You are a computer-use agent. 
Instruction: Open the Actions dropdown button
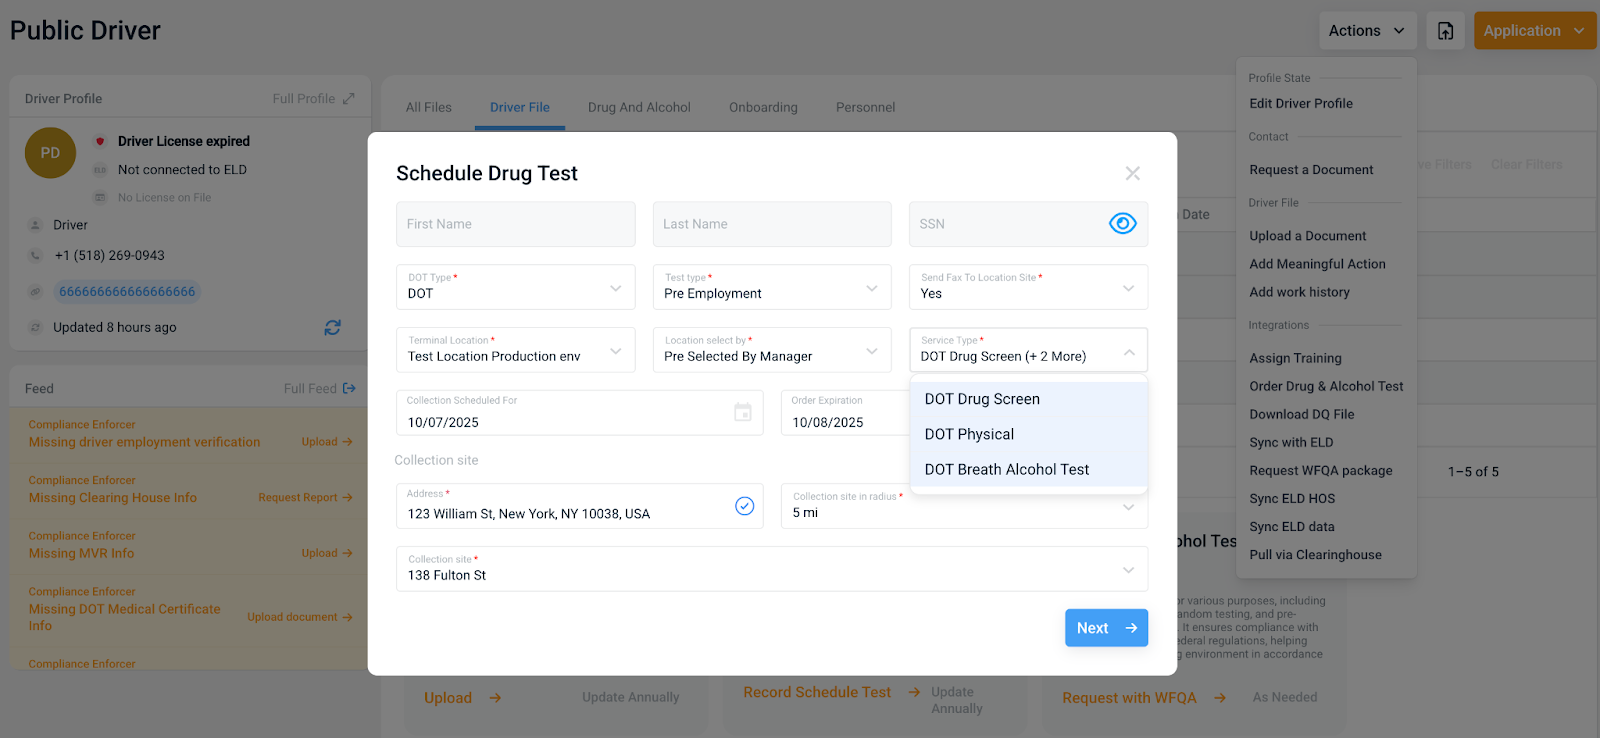point(1367,31)
